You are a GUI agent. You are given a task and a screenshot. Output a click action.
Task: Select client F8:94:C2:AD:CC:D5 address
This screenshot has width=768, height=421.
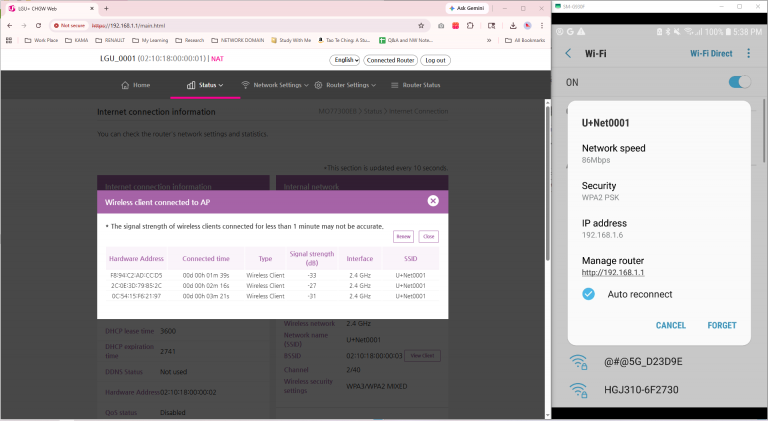(x=136, y=276)
